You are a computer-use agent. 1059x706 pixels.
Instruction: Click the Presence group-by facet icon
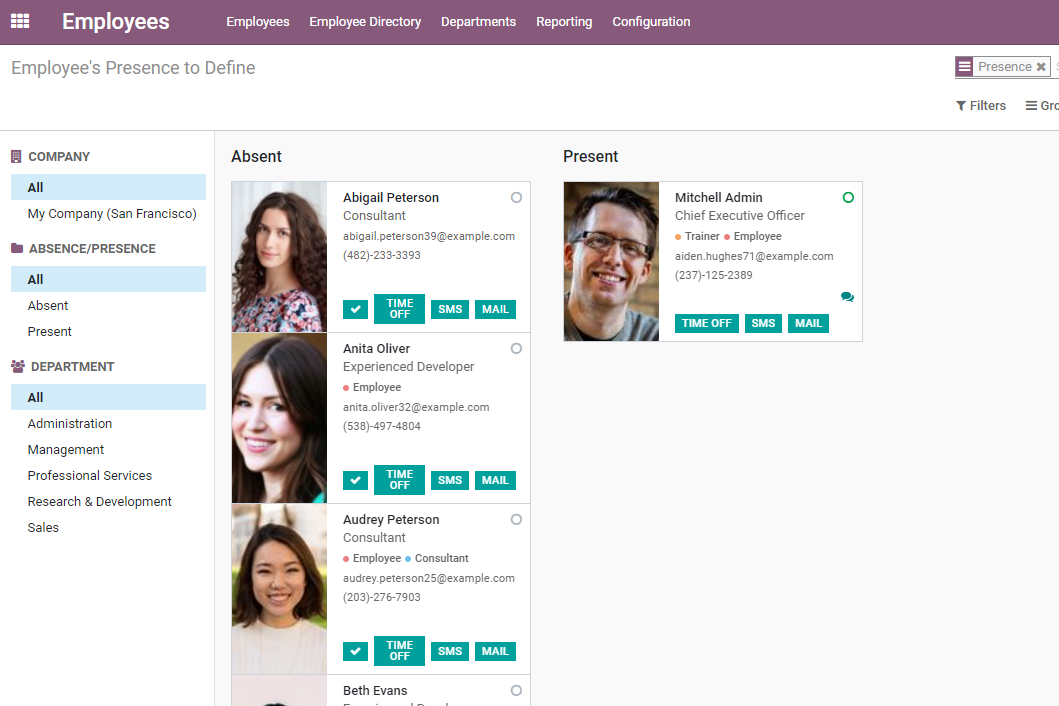click(964, 67)
